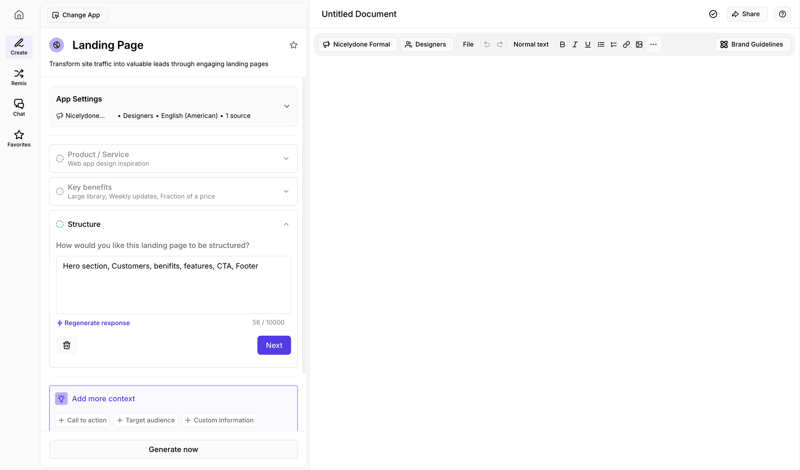Image resolution: width=800 pixels, height=470 pixels.
Task: Click the left panel scrollbar
Action: click(304, 225)
